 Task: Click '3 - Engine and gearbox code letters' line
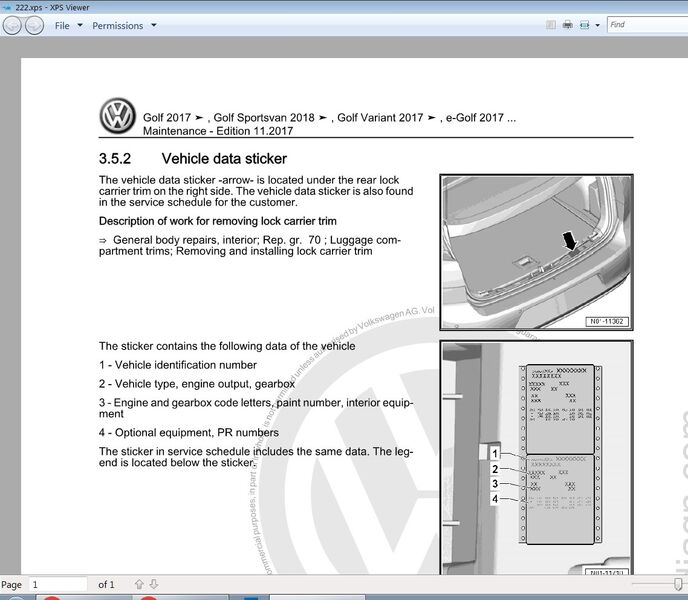(x=256, y=408)
